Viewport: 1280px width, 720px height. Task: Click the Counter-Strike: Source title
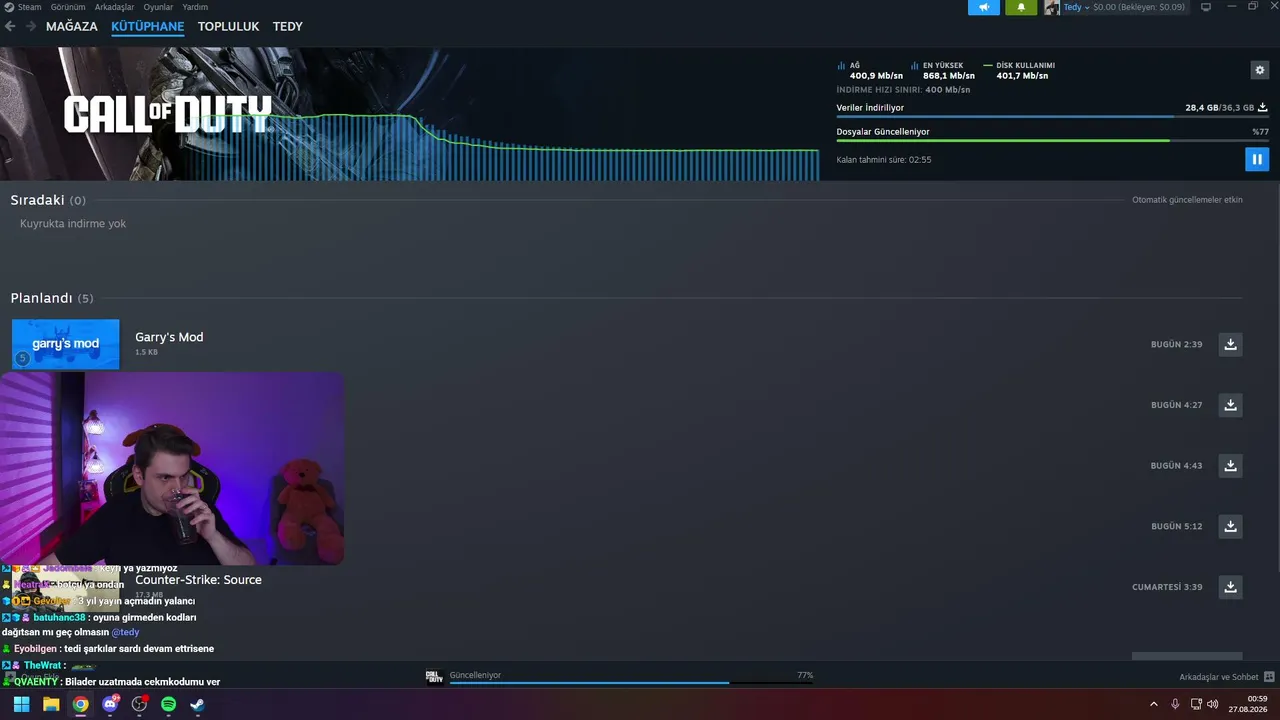point(198,580)
